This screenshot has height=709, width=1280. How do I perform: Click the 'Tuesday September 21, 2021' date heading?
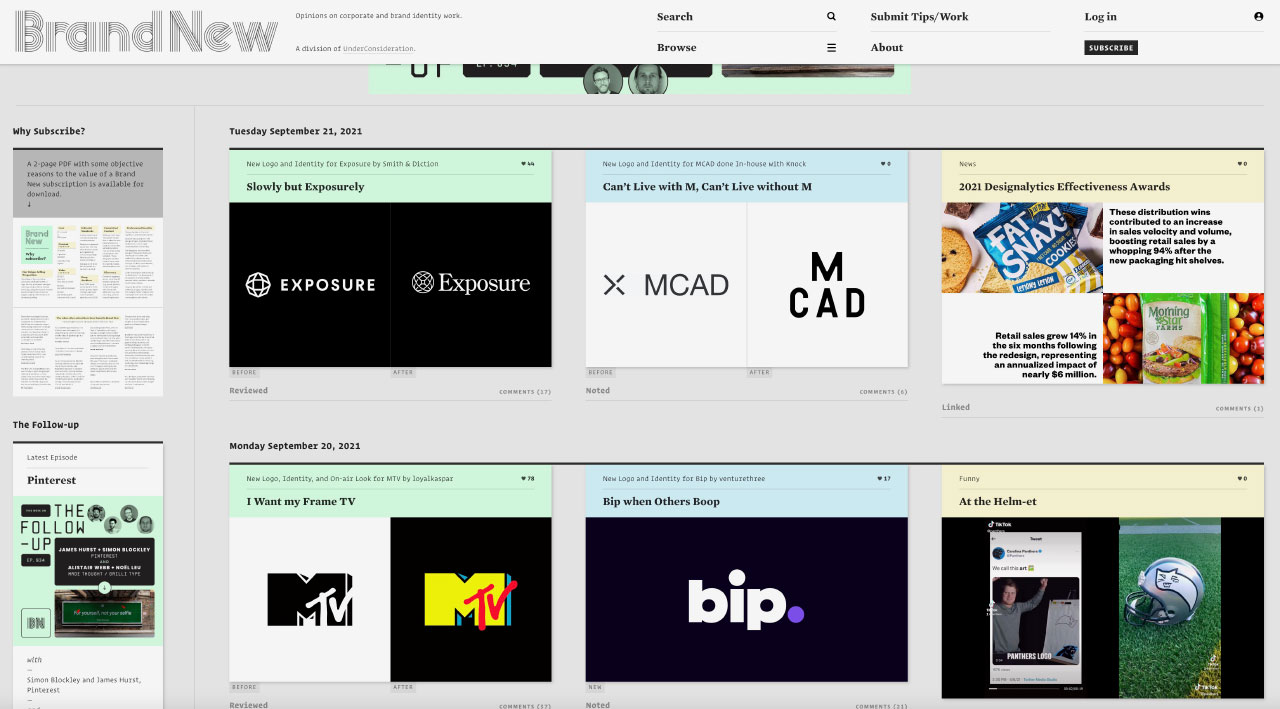[x=296, y=131]
